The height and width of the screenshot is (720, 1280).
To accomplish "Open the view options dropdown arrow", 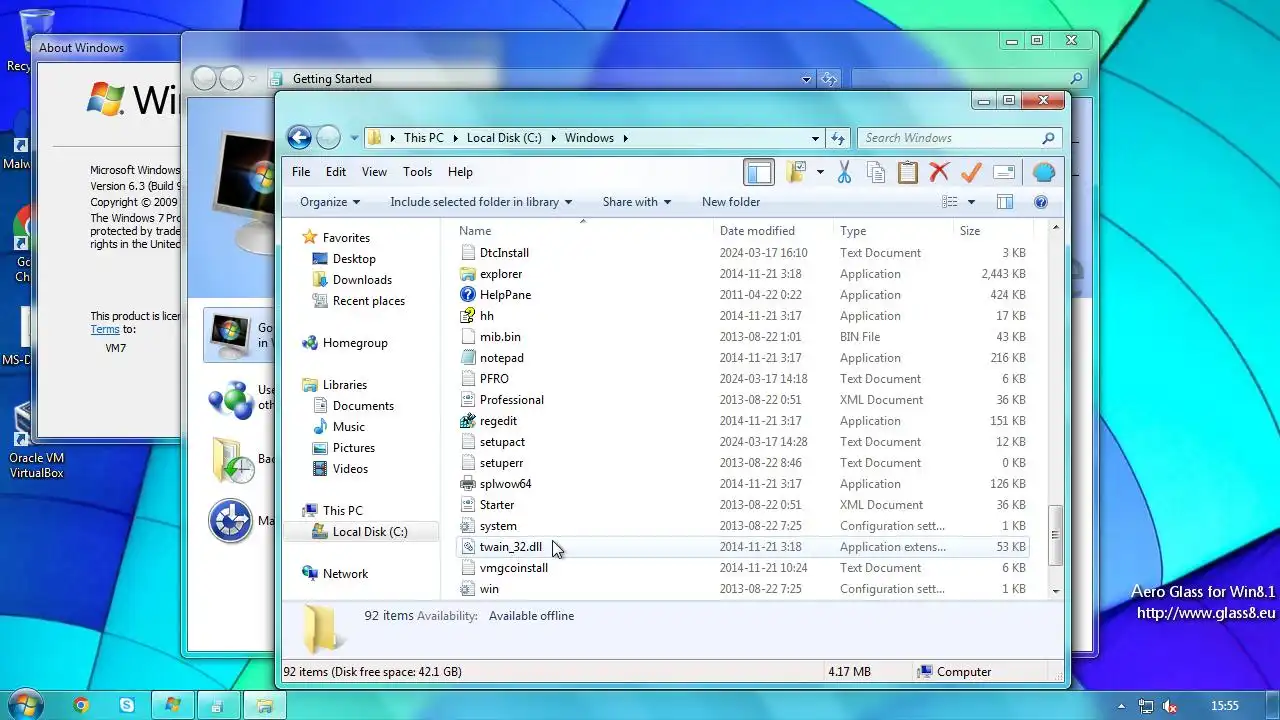I will tap(970, 202).
